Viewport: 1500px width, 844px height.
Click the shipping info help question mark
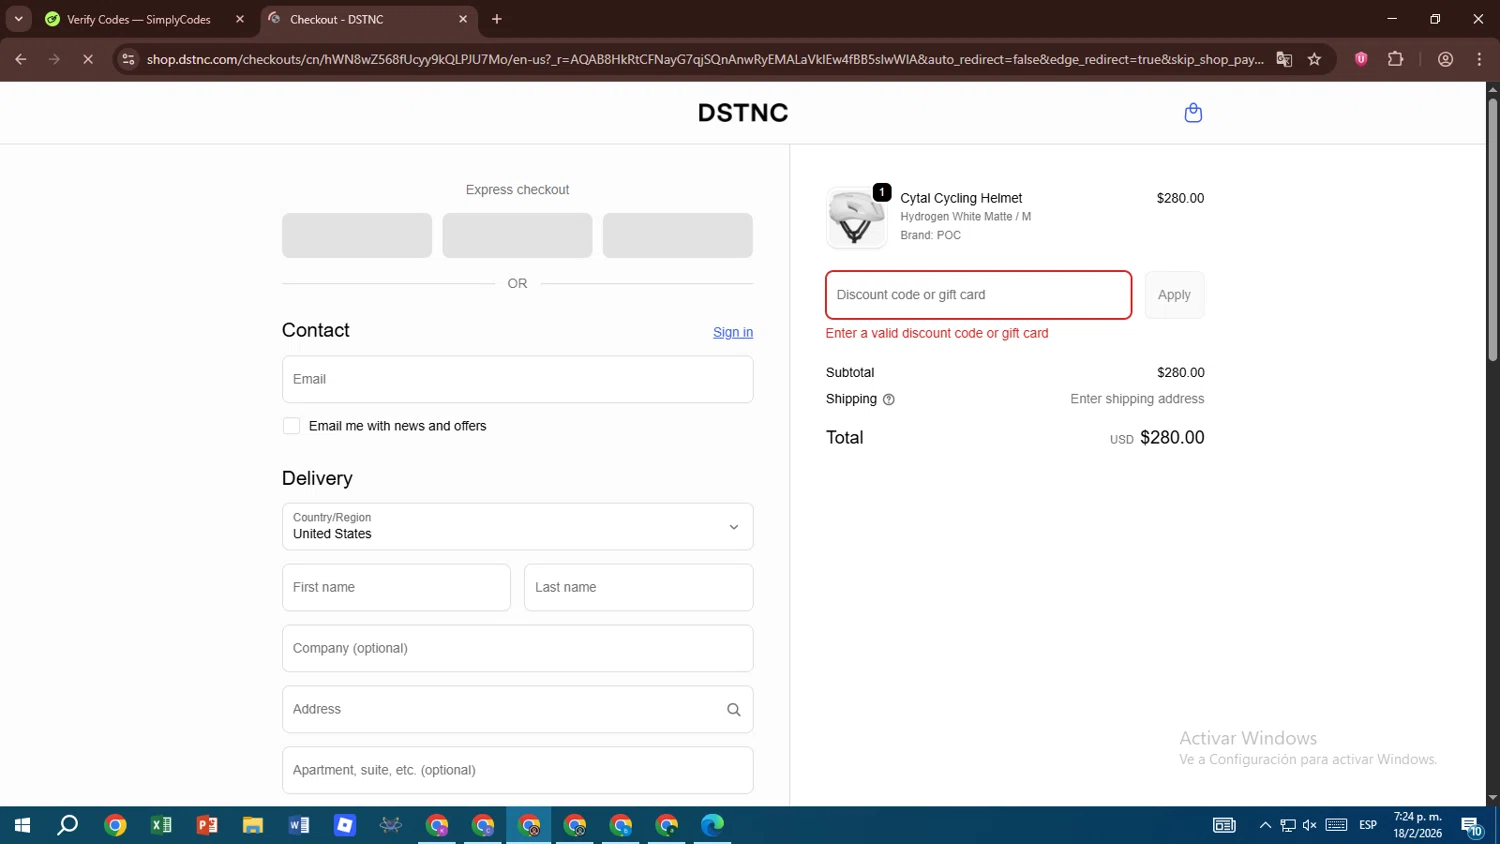[x=889, y=399]
